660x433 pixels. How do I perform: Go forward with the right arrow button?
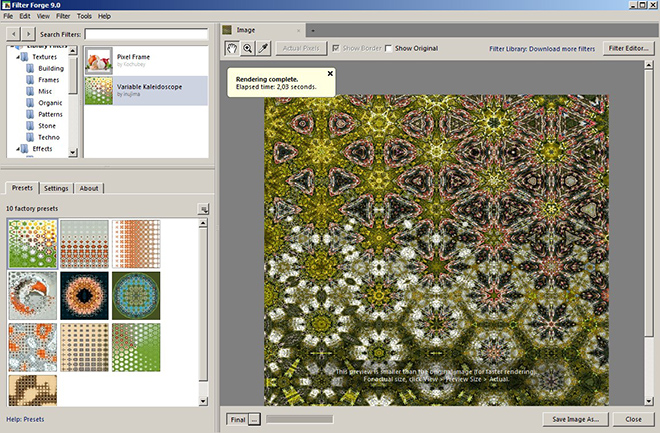tap(28, 34)
